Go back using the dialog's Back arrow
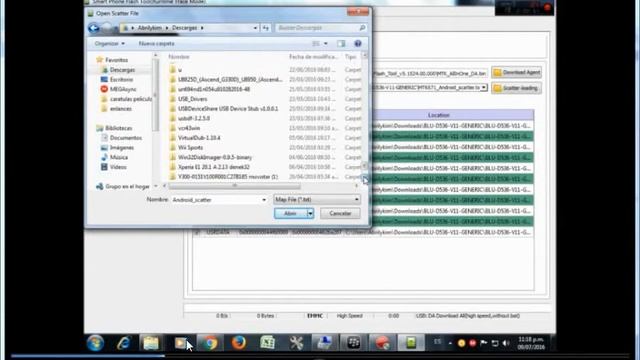640x360 pixels. point(93,28)
